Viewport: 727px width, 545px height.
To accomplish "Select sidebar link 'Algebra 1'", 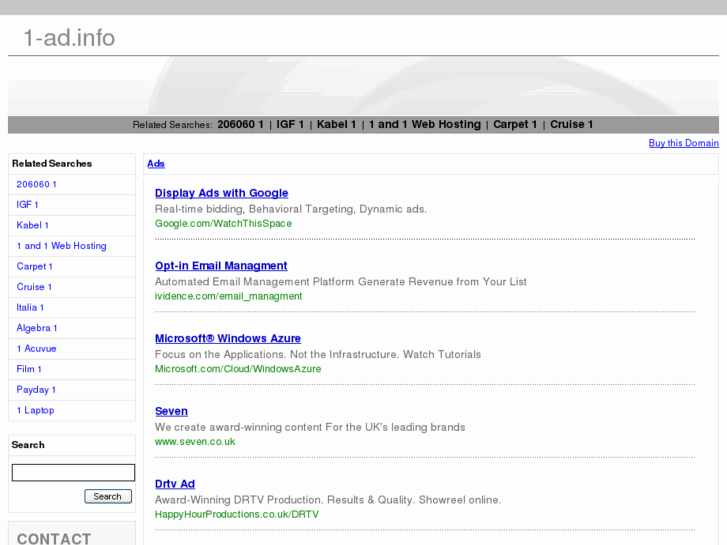I will (x=37, y=328).
